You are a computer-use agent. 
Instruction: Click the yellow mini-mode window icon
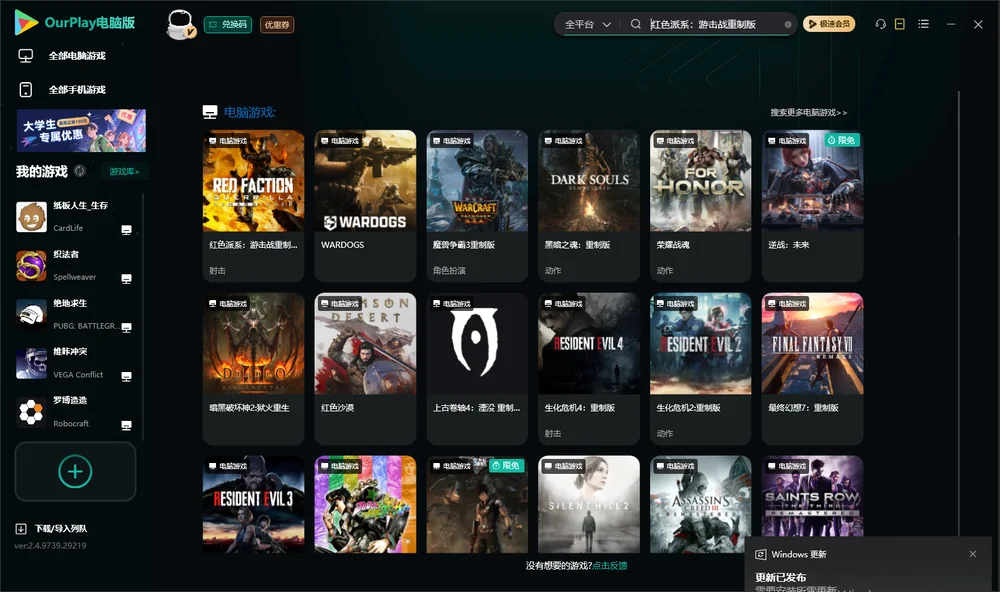pos(900,24)
